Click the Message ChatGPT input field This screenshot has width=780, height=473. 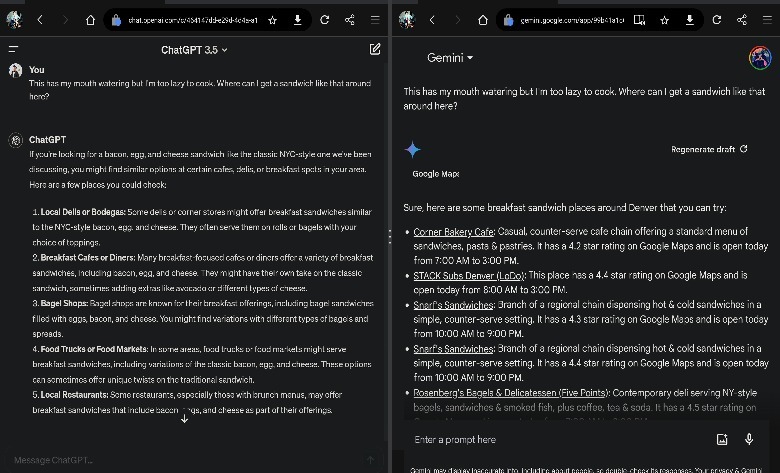click(x=180, y=460)
